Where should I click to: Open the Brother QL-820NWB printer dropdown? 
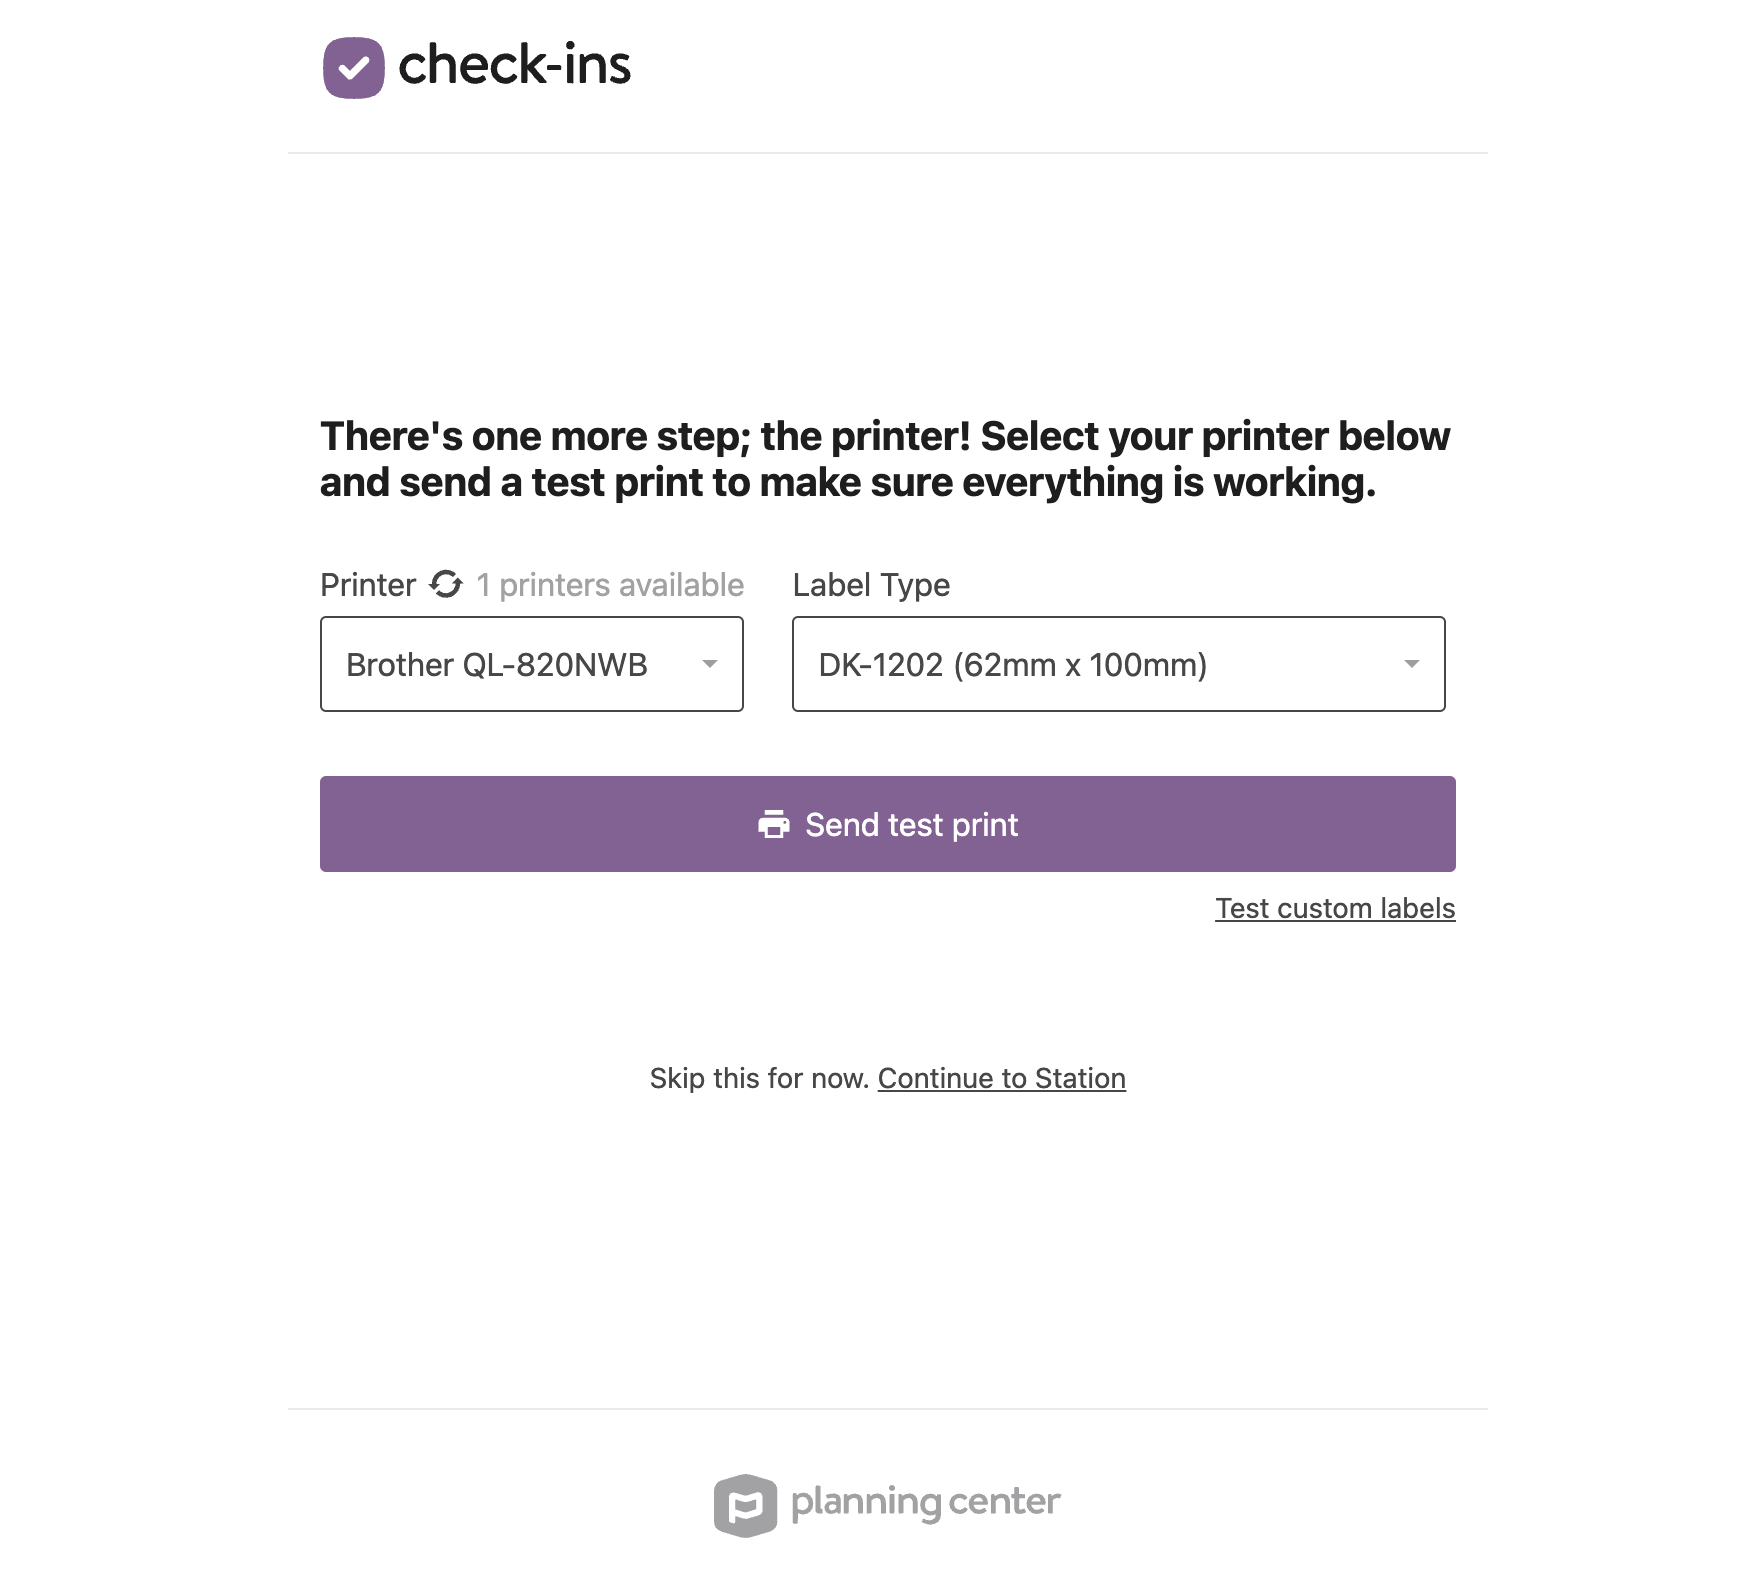coord(531,664)
